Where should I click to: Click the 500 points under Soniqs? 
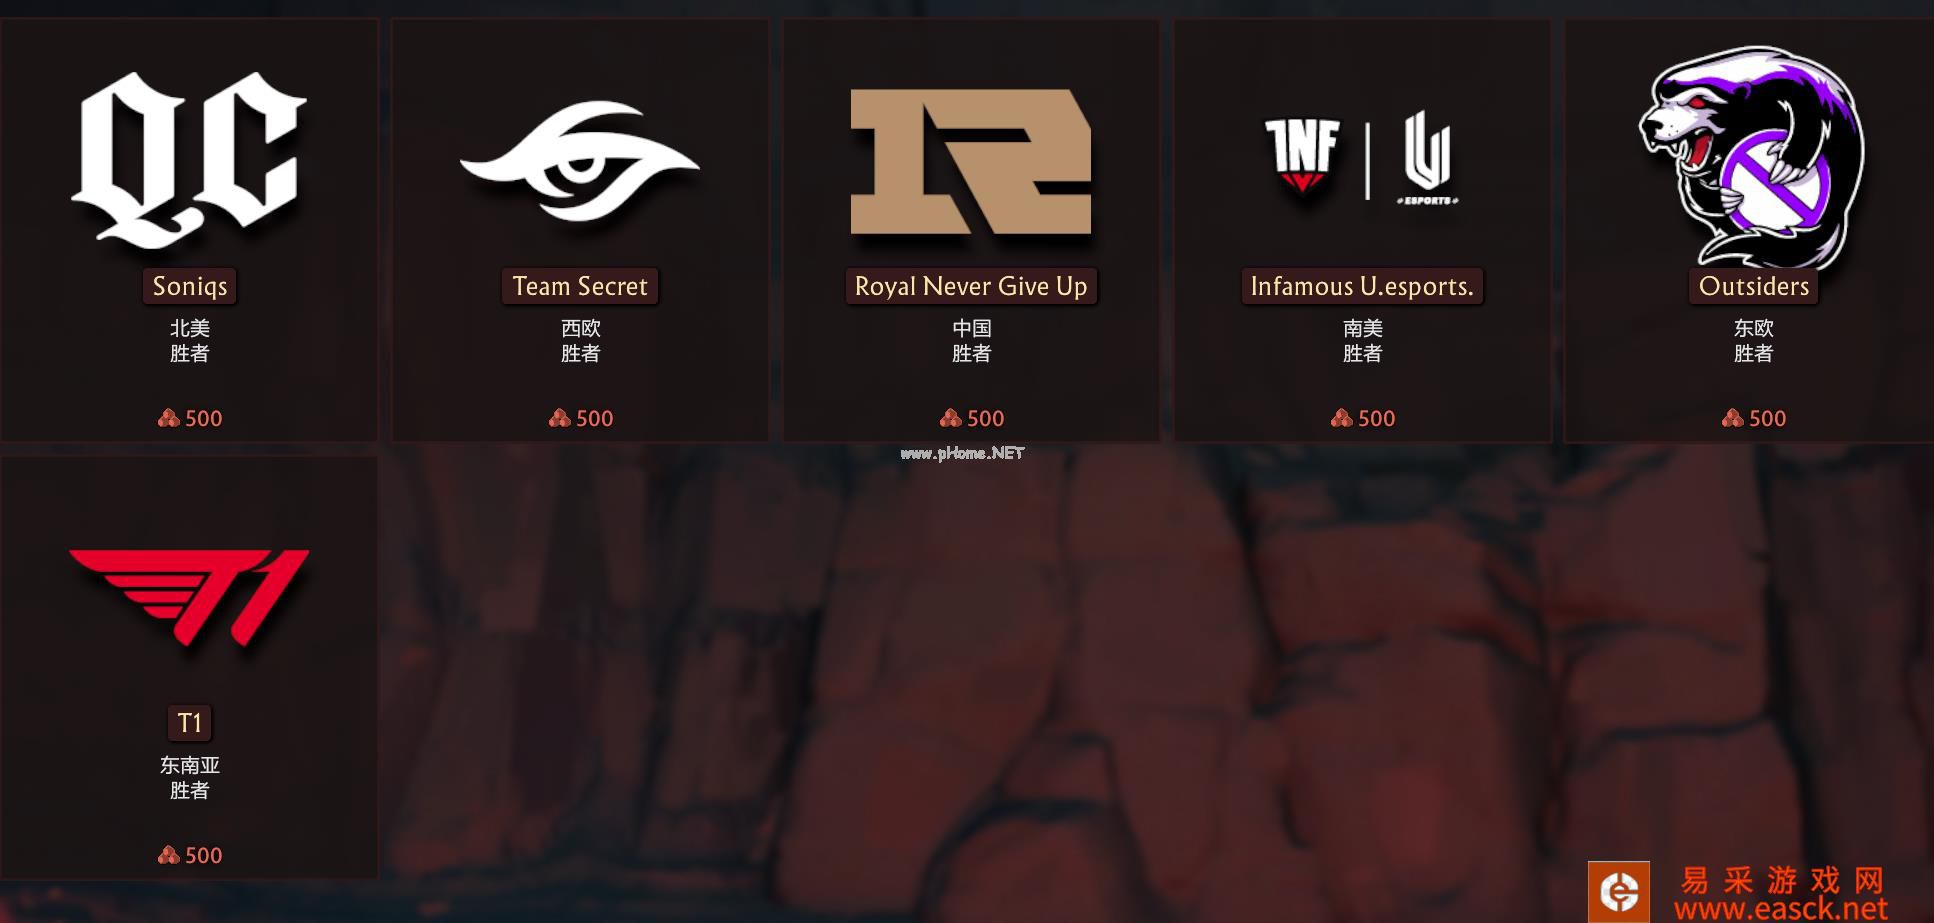(x=190, y=418)
